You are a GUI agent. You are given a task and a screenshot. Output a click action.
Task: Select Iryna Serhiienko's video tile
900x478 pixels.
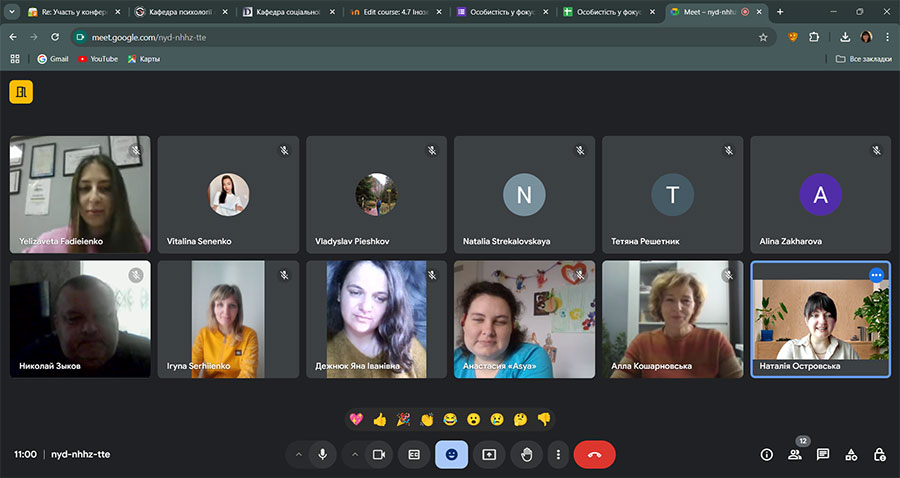[x=228, y=319]
